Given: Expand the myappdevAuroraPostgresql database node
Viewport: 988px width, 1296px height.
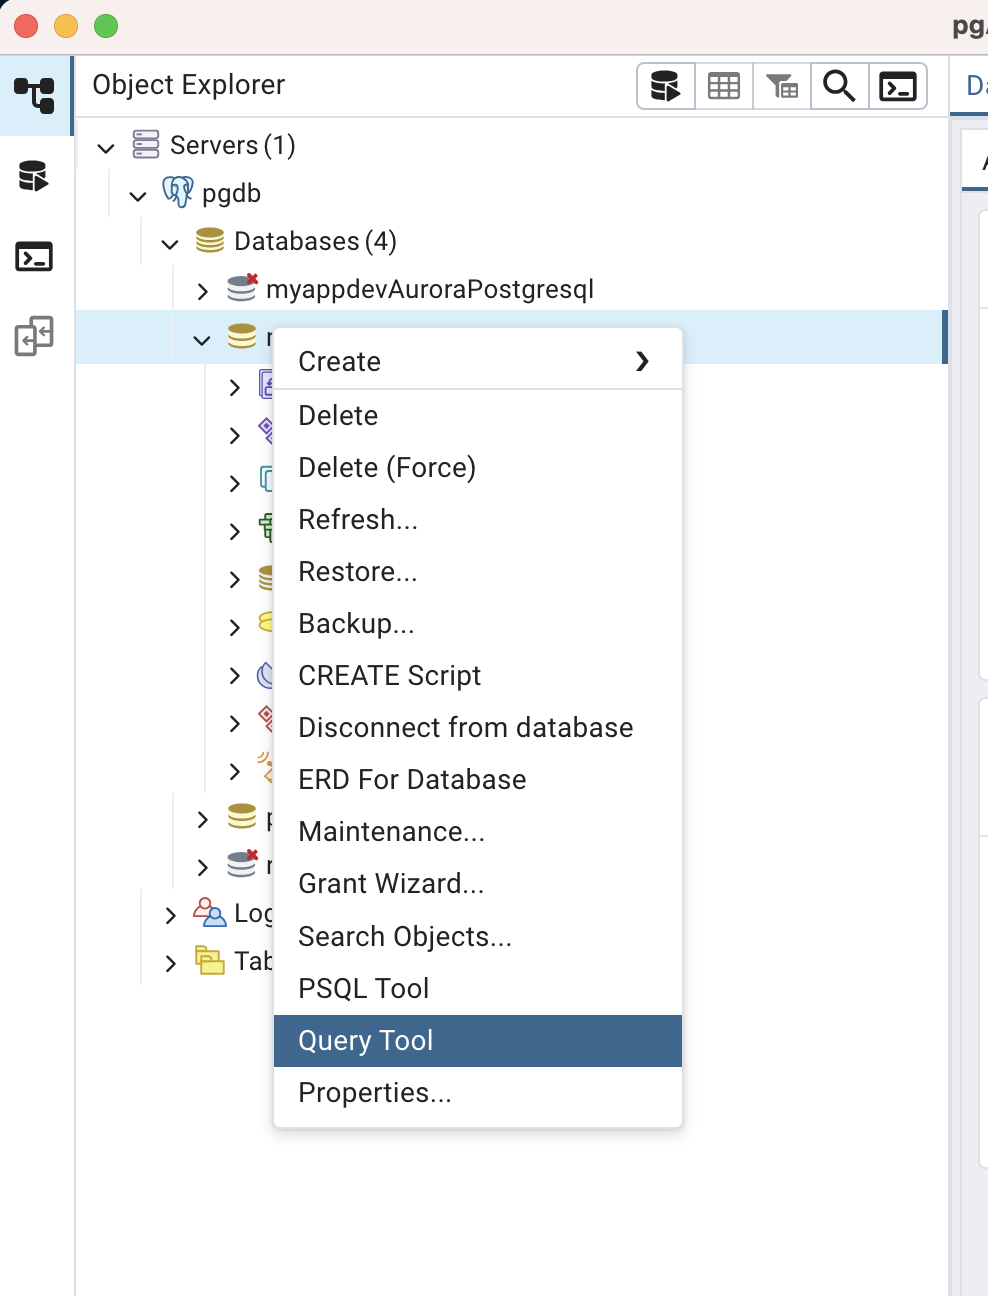Looking at the screenshot, I should coord(203,291).
